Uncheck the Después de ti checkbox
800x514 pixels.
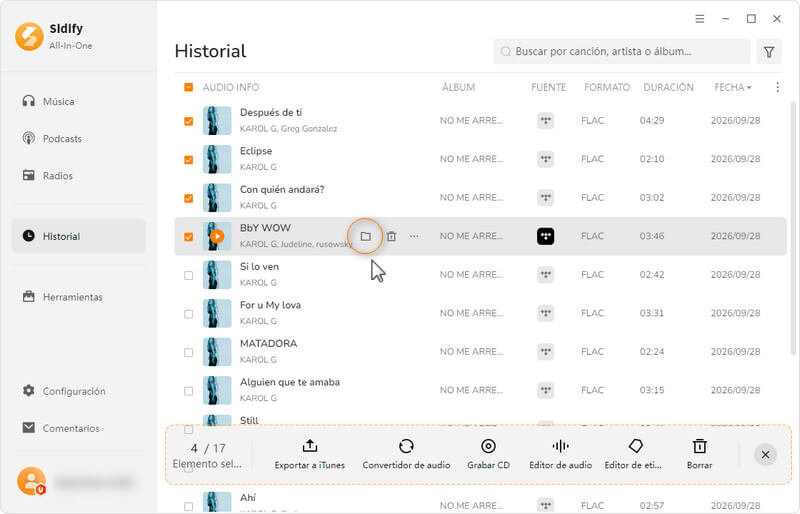point(188,121)
